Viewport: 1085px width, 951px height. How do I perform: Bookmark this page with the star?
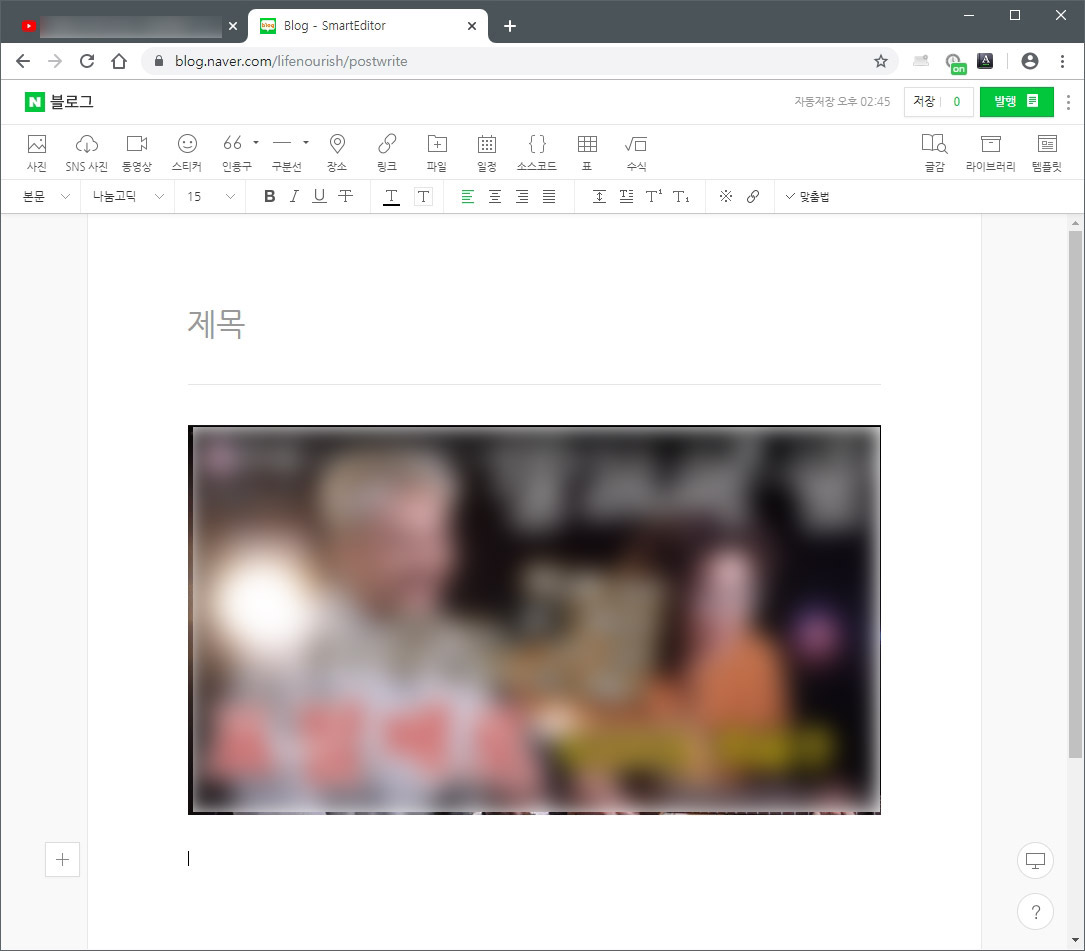pyautogui.click(x=880, y=61)
